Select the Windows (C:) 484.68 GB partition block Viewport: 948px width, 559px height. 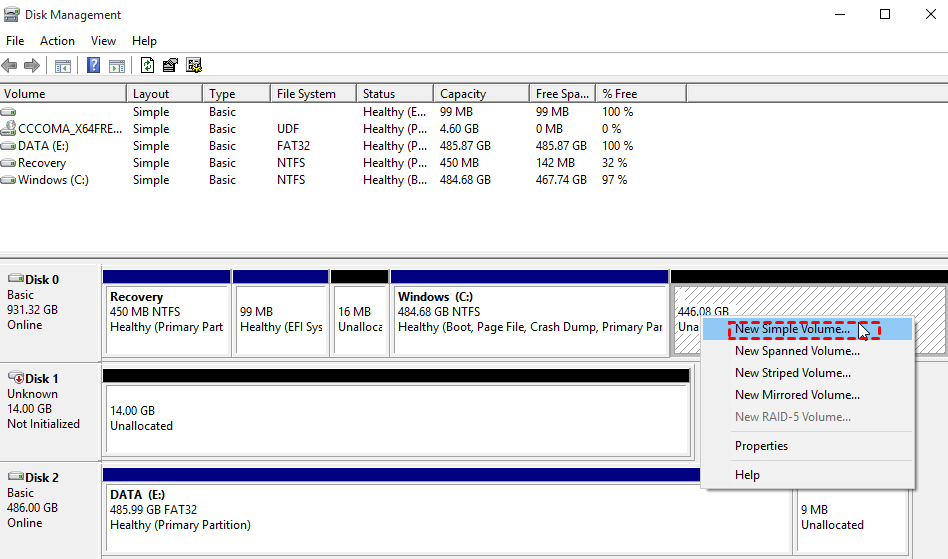click(x=530, y=313)
